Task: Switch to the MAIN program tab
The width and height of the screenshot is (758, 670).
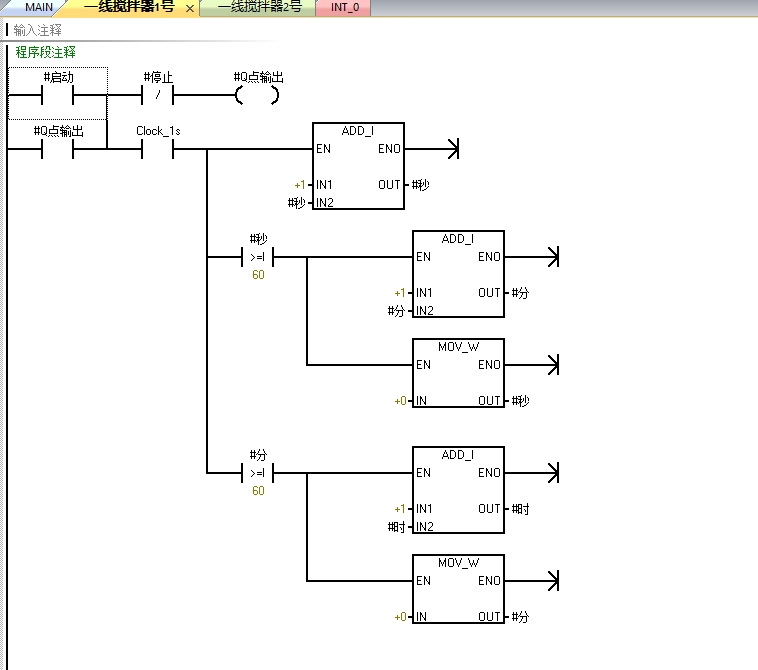Action: point(38,7)
